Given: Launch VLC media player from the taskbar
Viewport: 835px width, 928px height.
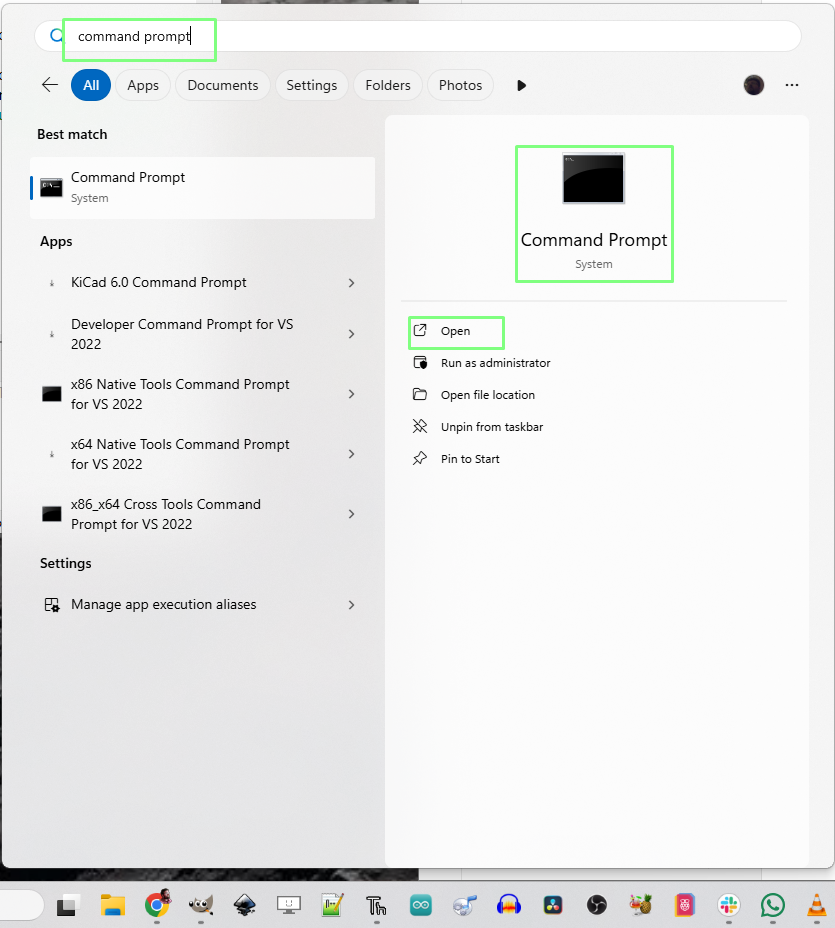Looking at the screenshot, I should (817, 905).
